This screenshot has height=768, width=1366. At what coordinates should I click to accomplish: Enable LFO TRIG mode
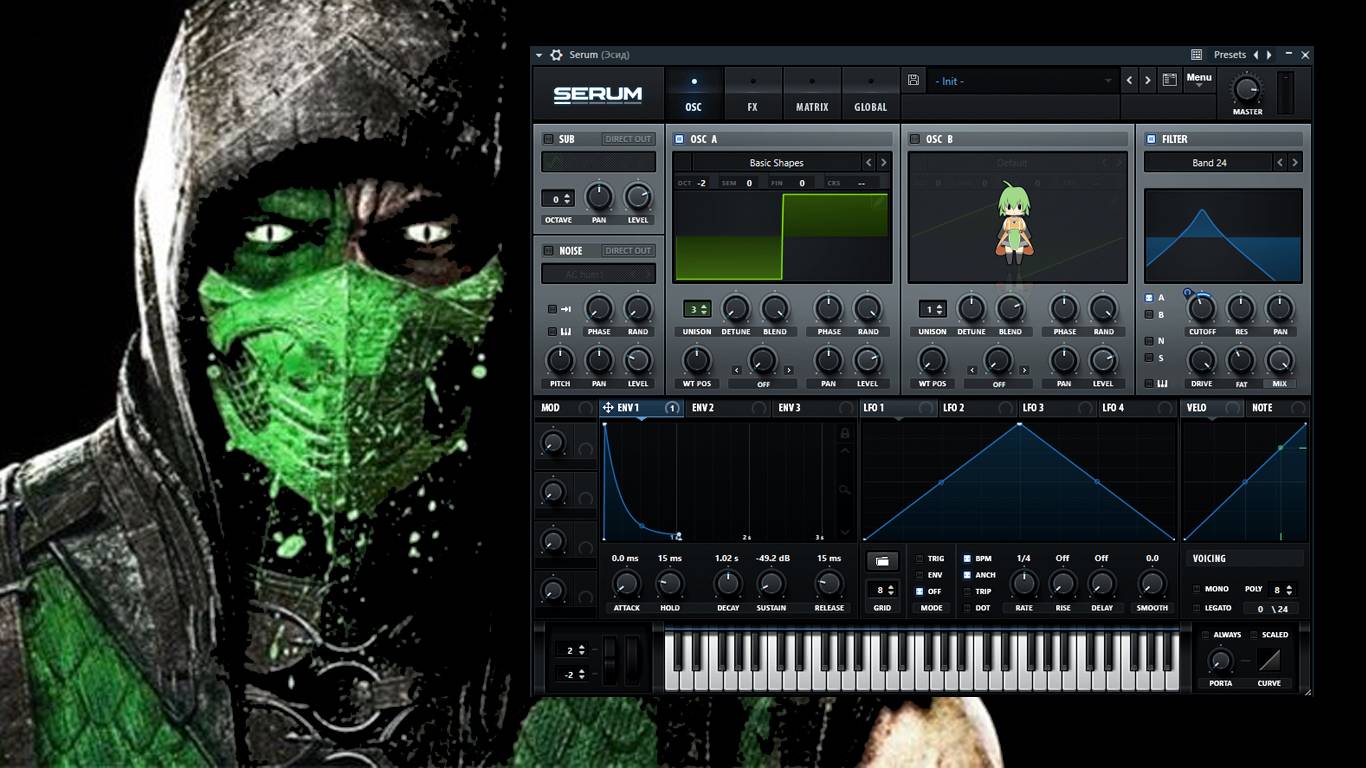(920, 559)
